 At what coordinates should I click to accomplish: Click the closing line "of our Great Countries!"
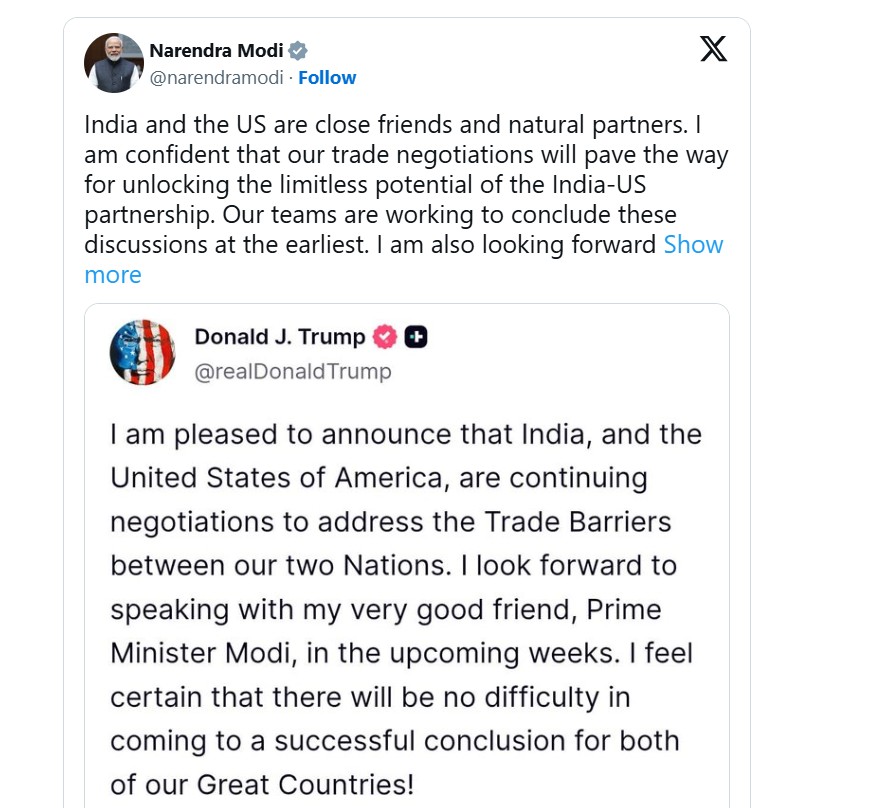pyautogui.click(x=262, y=784)
